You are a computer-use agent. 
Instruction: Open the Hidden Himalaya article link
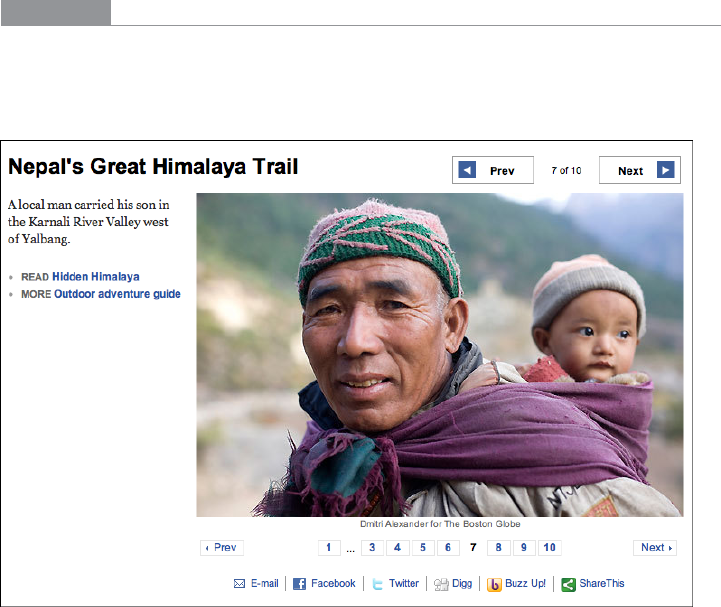tap(96, 276)
